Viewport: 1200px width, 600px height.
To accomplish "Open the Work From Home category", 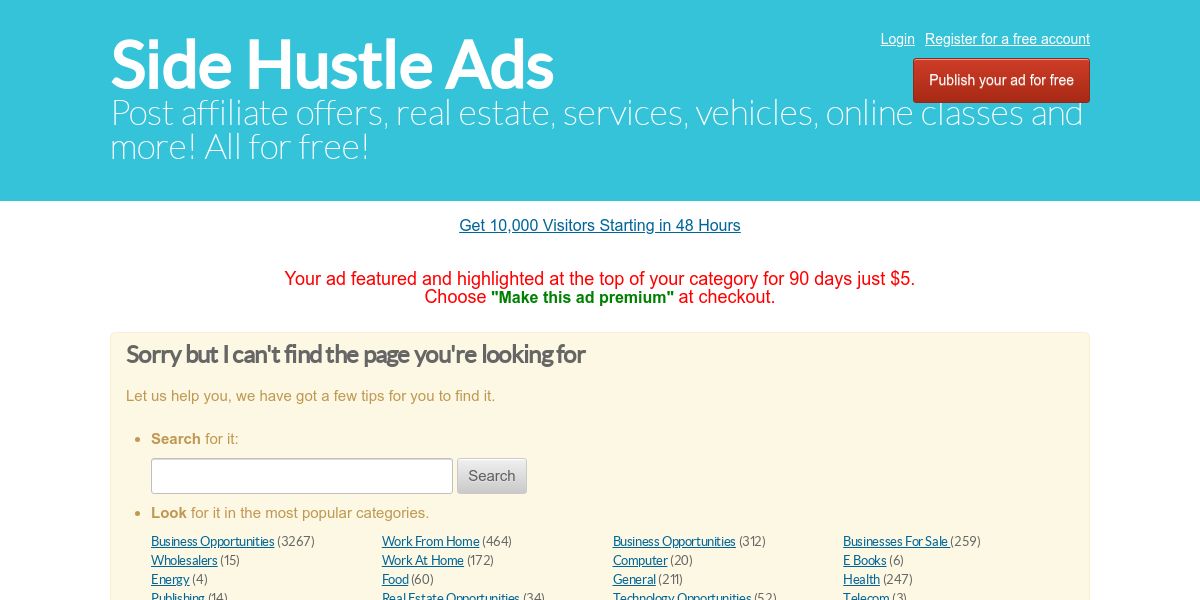I will coord(431,541).
